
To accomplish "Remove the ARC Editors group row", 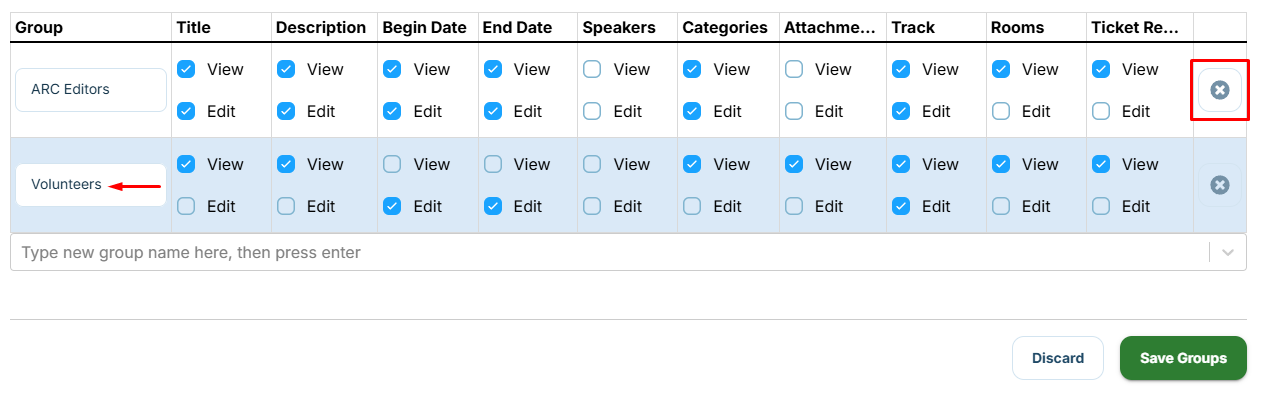I will (1220, 90).
